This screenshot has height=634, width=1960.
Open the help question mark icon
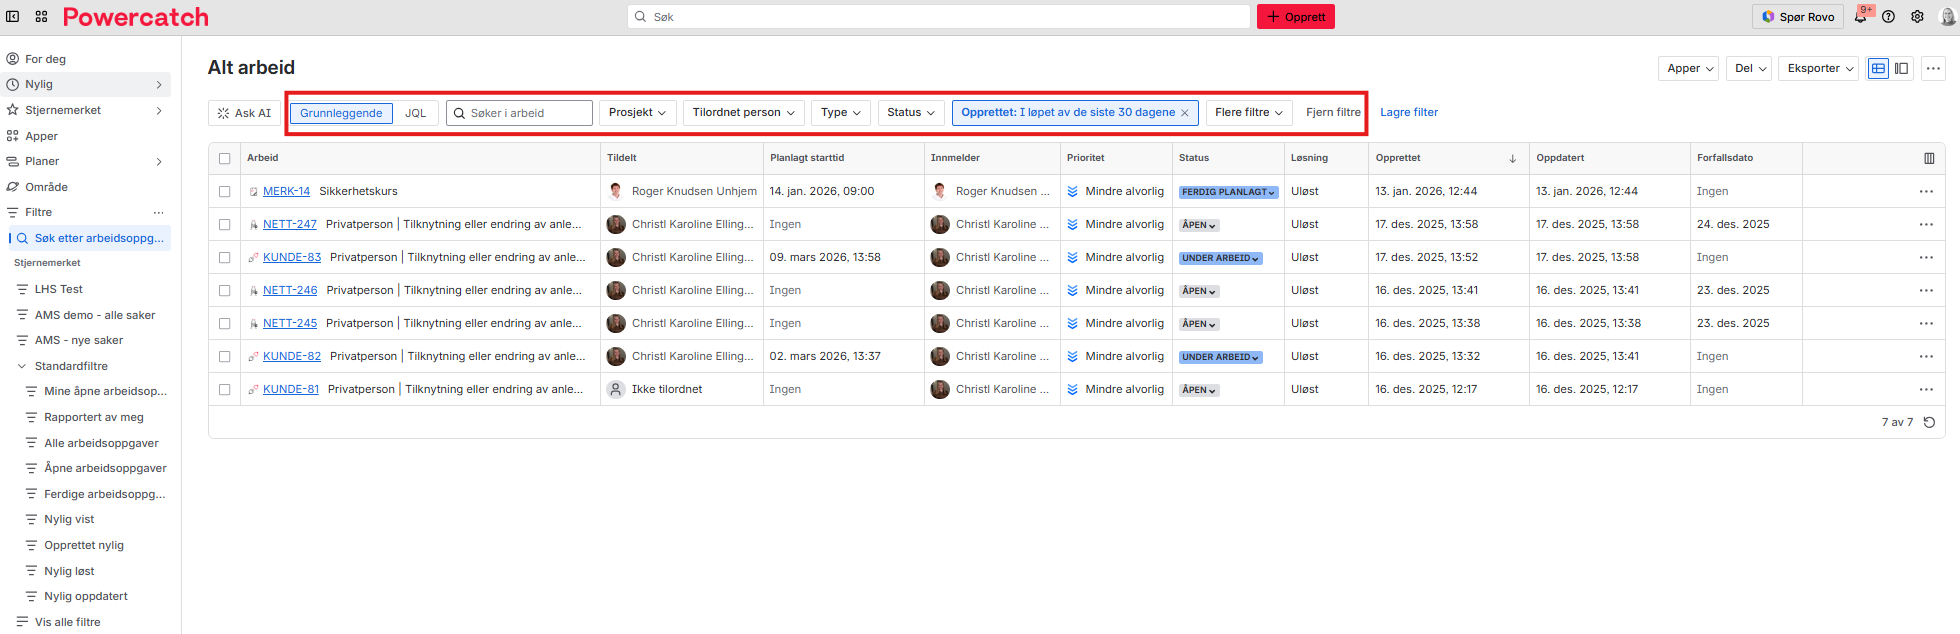1888,17
